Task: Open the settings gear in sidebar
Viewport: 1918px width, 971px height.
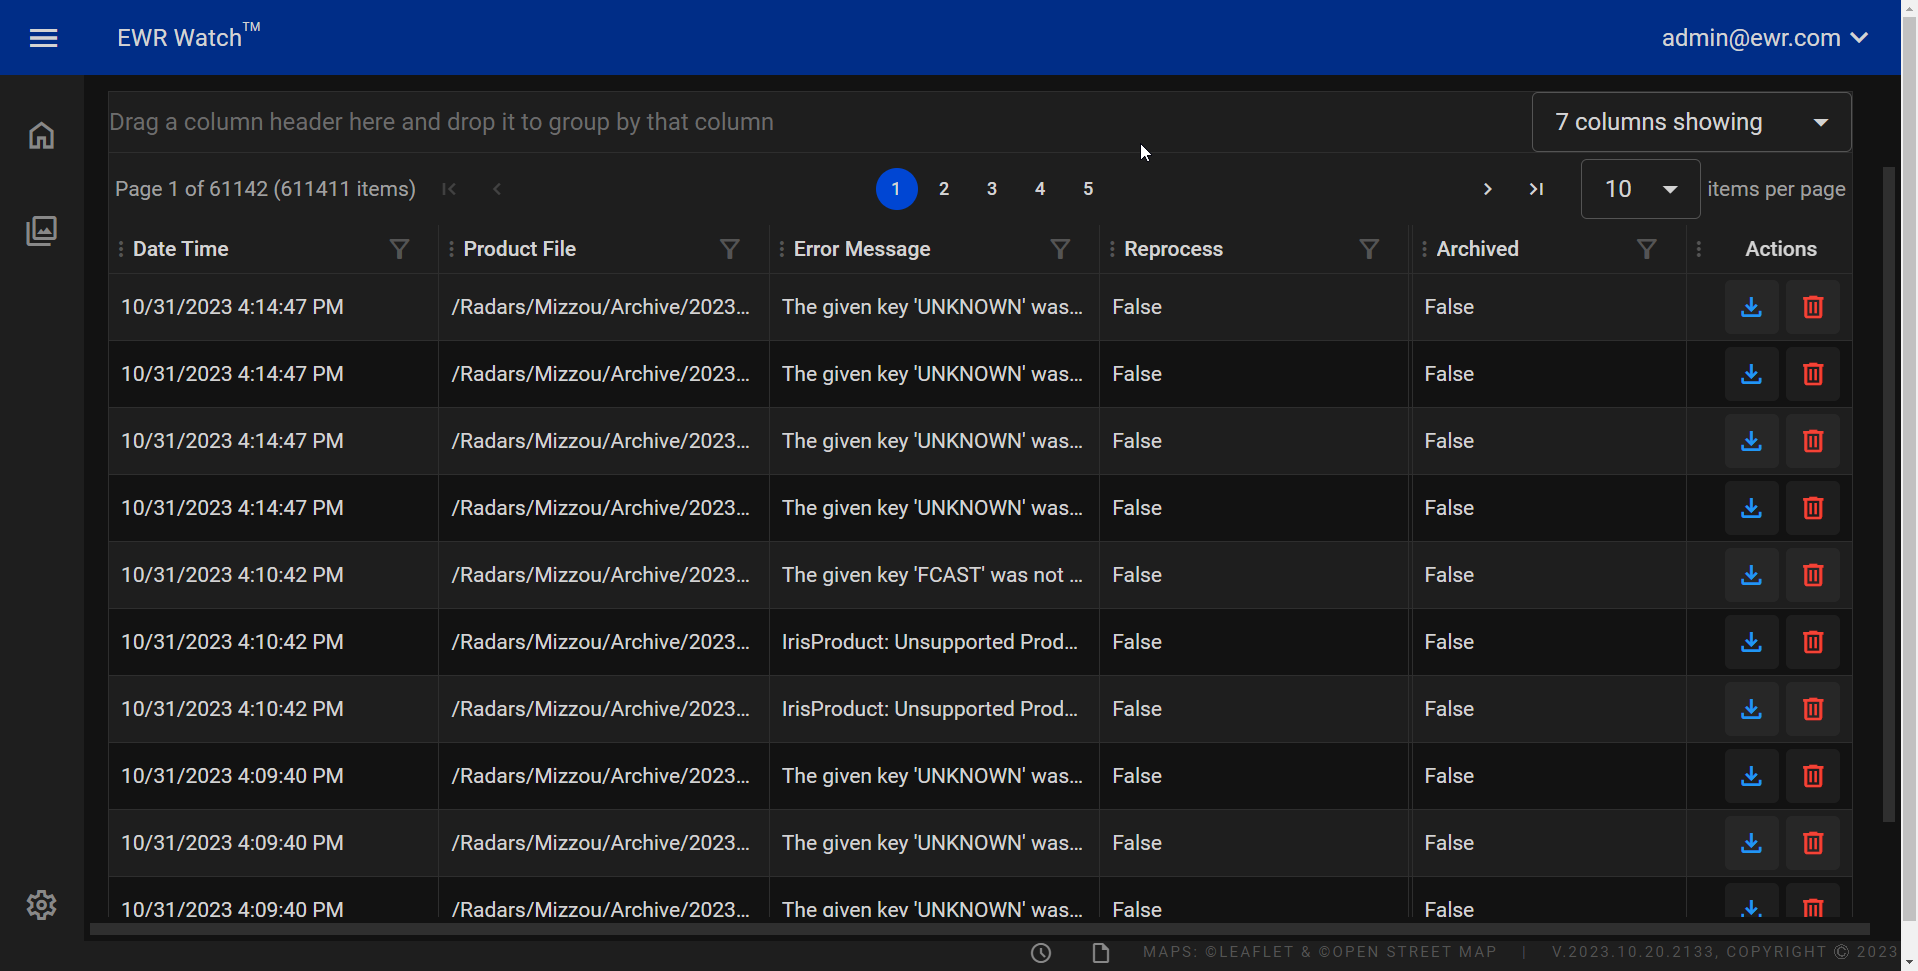Action: tap(41, 905)
